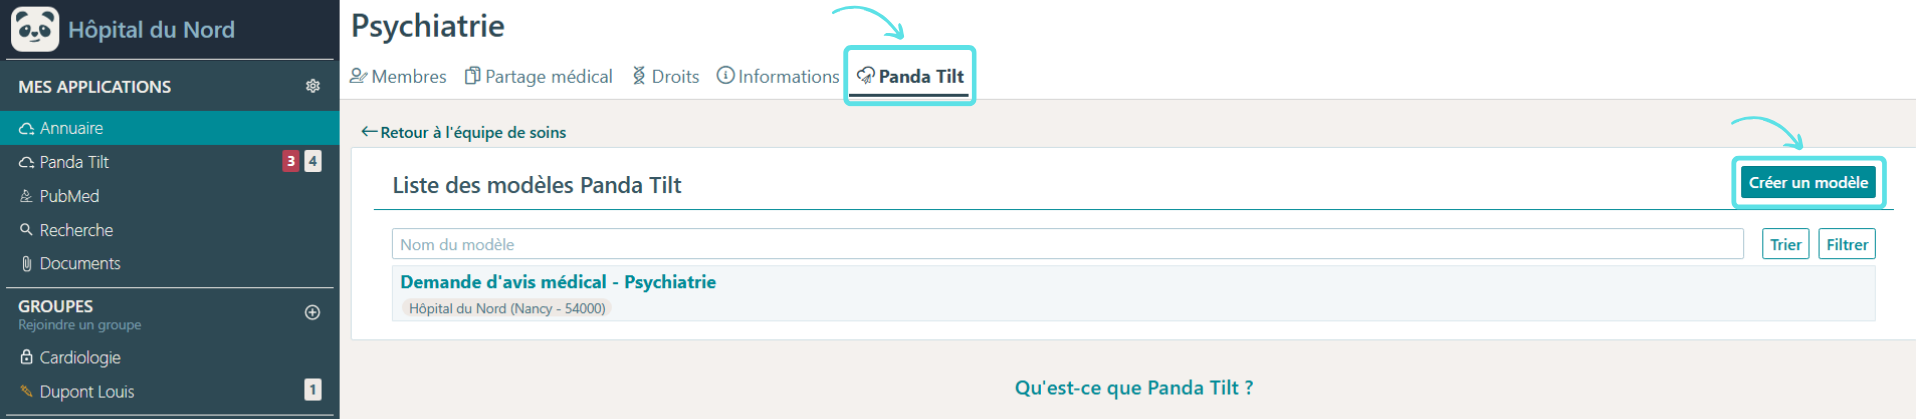Open the Trier sort options
This screenshot has height=419, width=1916.
coord(1785,244)
